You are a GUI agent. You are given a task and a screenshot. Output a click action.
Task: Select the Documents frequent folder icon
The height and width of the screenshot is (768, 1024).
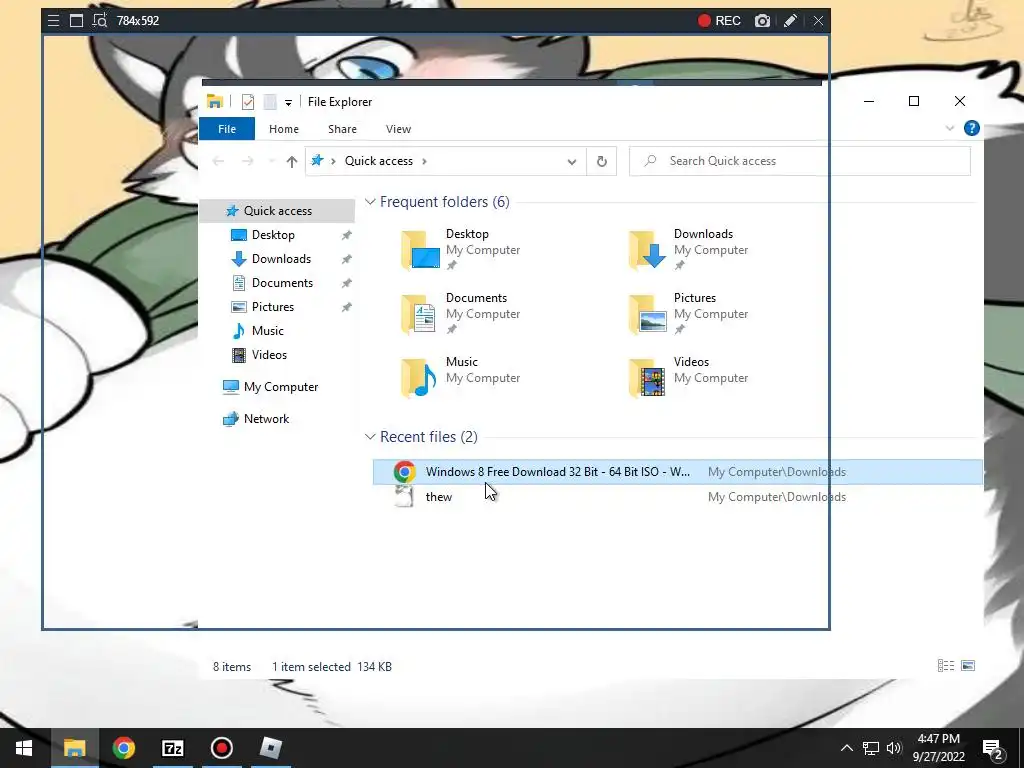pos(420,314)
